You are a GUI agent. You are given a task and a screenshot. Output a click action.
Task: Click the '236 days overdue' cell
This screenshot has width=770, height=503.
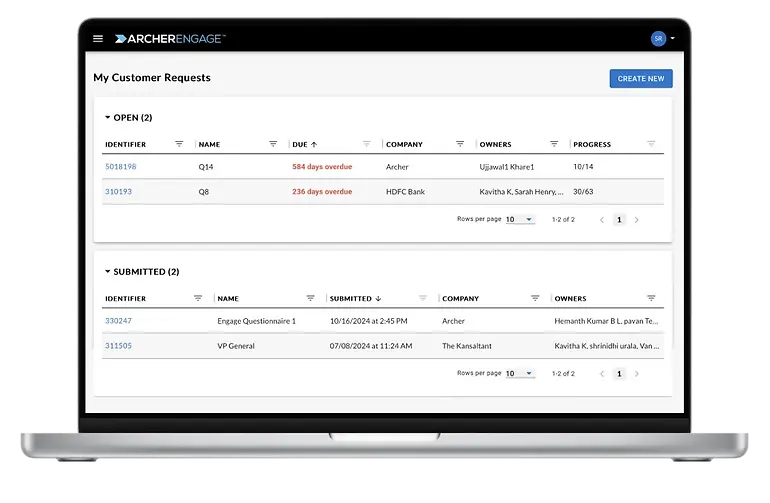click(x=322, y=192)
